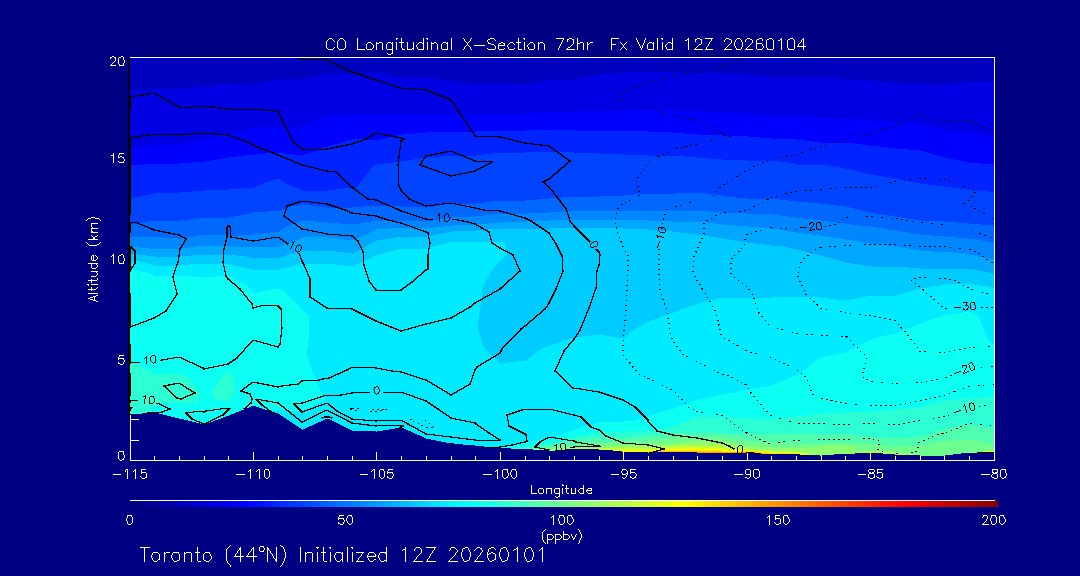Viewport: 1080px width, 576px height.
Task: Click the 15 km altitude tick label
Action: click(x=116, y=160)
